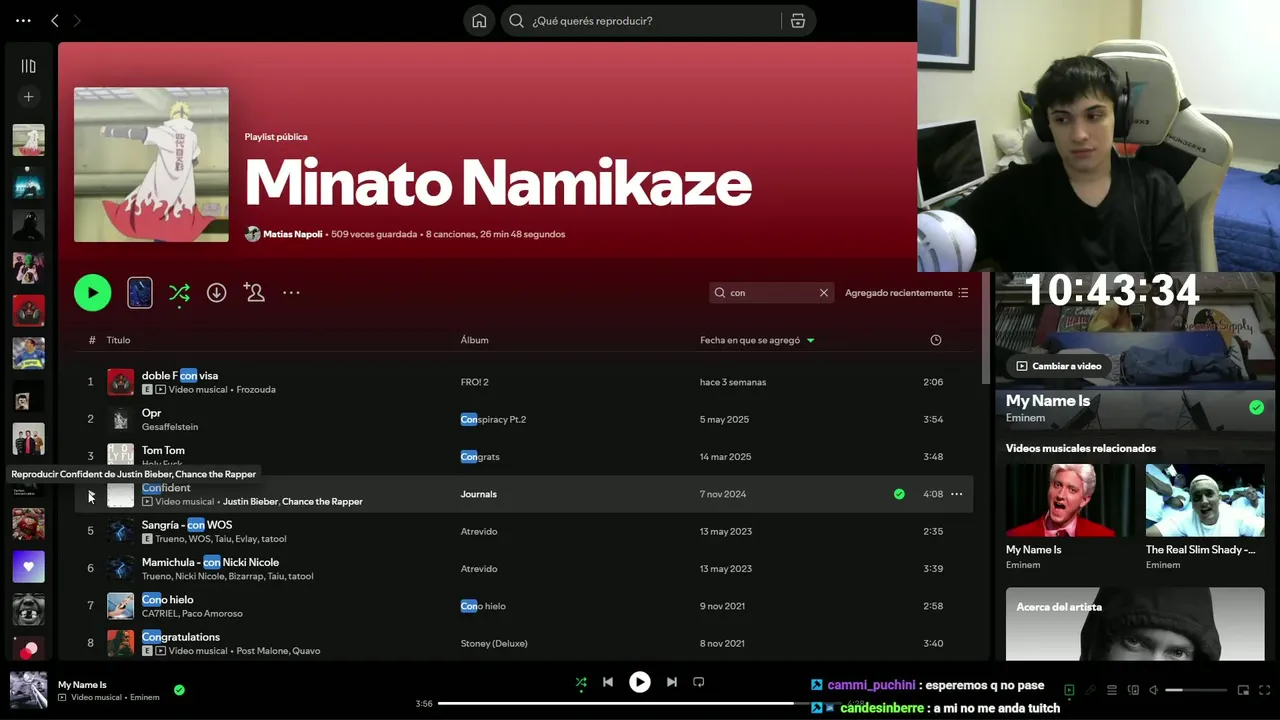Toggle the now playing view icon
Image resolution: width=1280 pixels, height=720 pixels.
pyautogui.click(x=1069, y=690)
